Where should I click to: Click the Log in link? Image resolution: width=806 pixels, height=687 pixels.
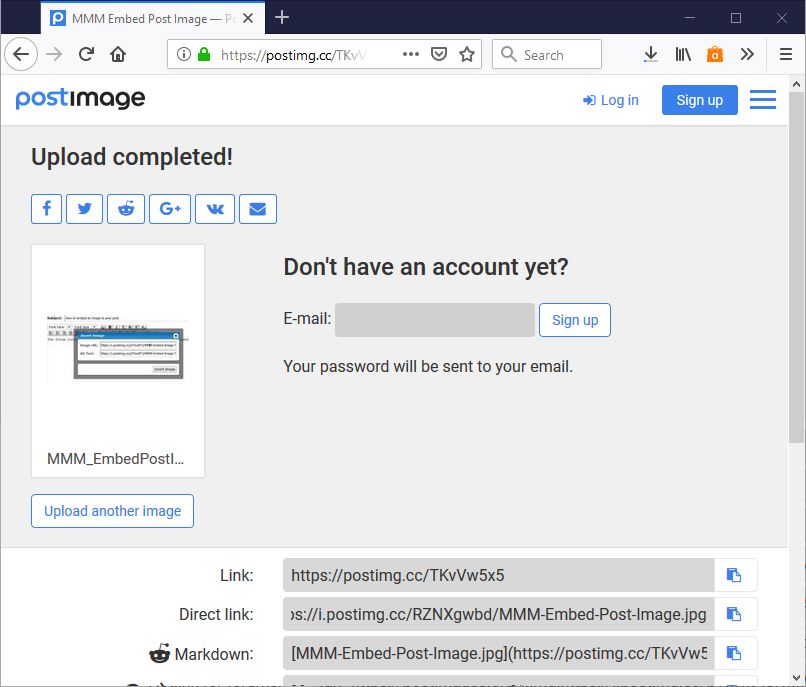click(611, 100)
